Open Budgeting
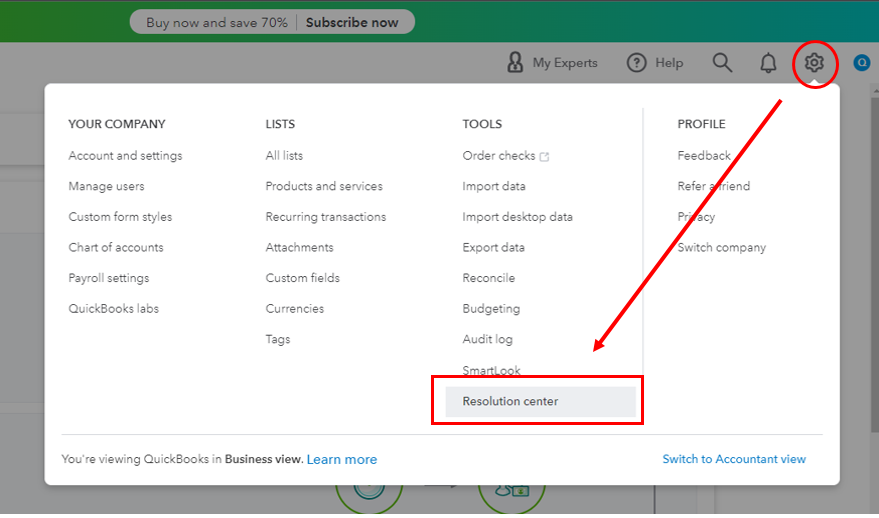Viewport: 879px width, 518px height. click(x=491, y=308)
